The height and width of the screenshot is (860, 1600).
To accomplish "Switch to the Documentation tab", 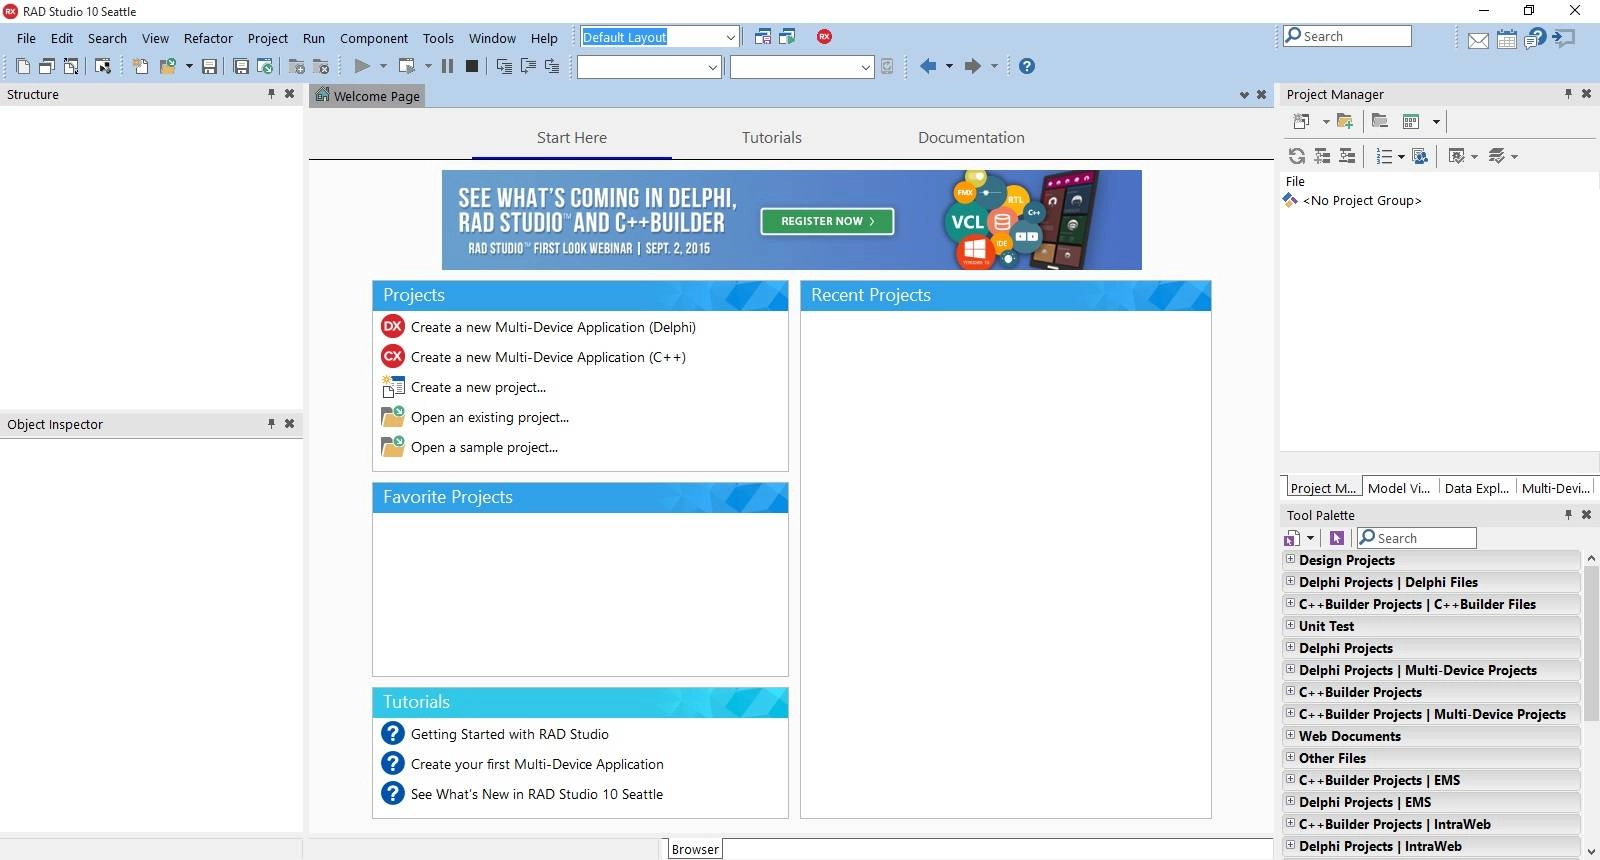I will (971, 138).
